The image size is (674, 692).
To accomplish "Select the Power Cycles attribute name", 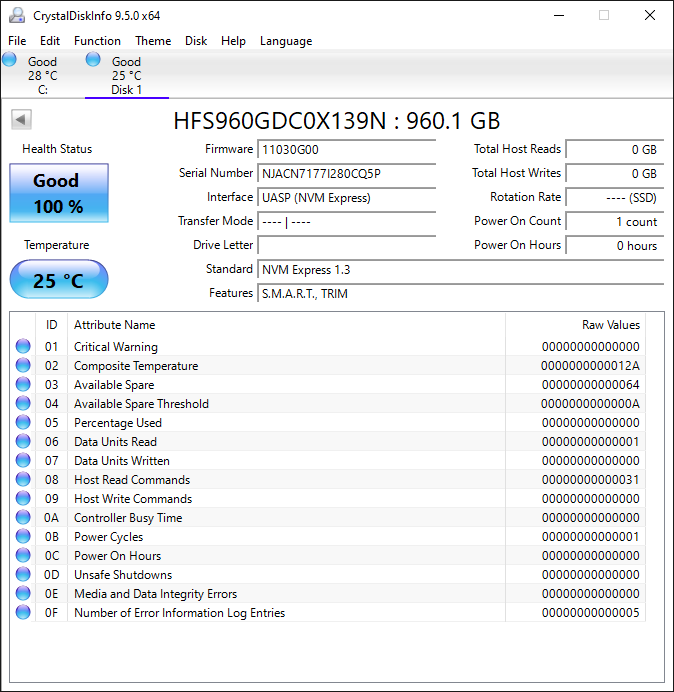I will [109, 537].
